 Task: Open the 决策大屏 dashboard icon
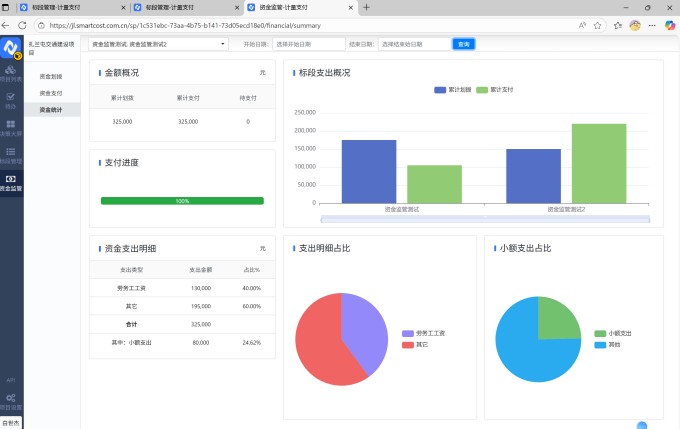pyautogui.click(x=11, y=127)
